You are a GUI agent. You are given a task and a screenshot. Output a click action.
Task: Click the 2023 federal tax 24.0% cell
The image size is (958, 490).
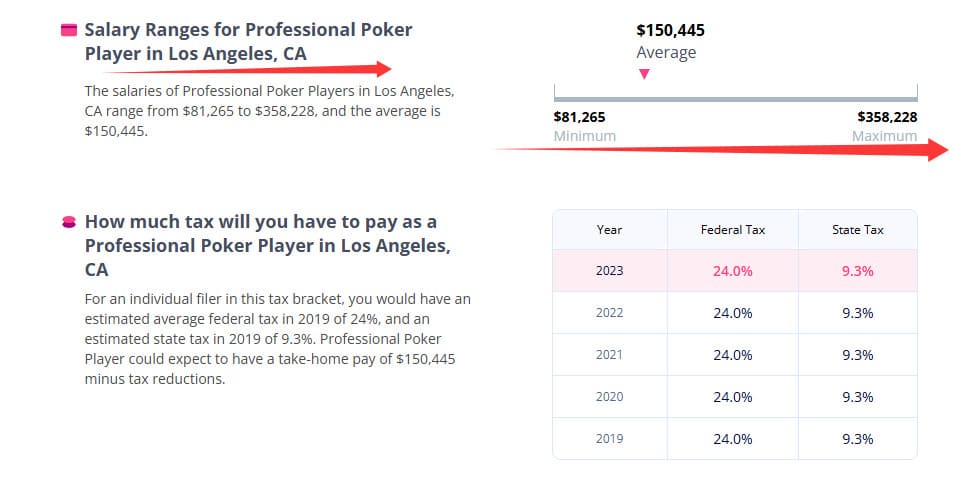pos(732,271)
